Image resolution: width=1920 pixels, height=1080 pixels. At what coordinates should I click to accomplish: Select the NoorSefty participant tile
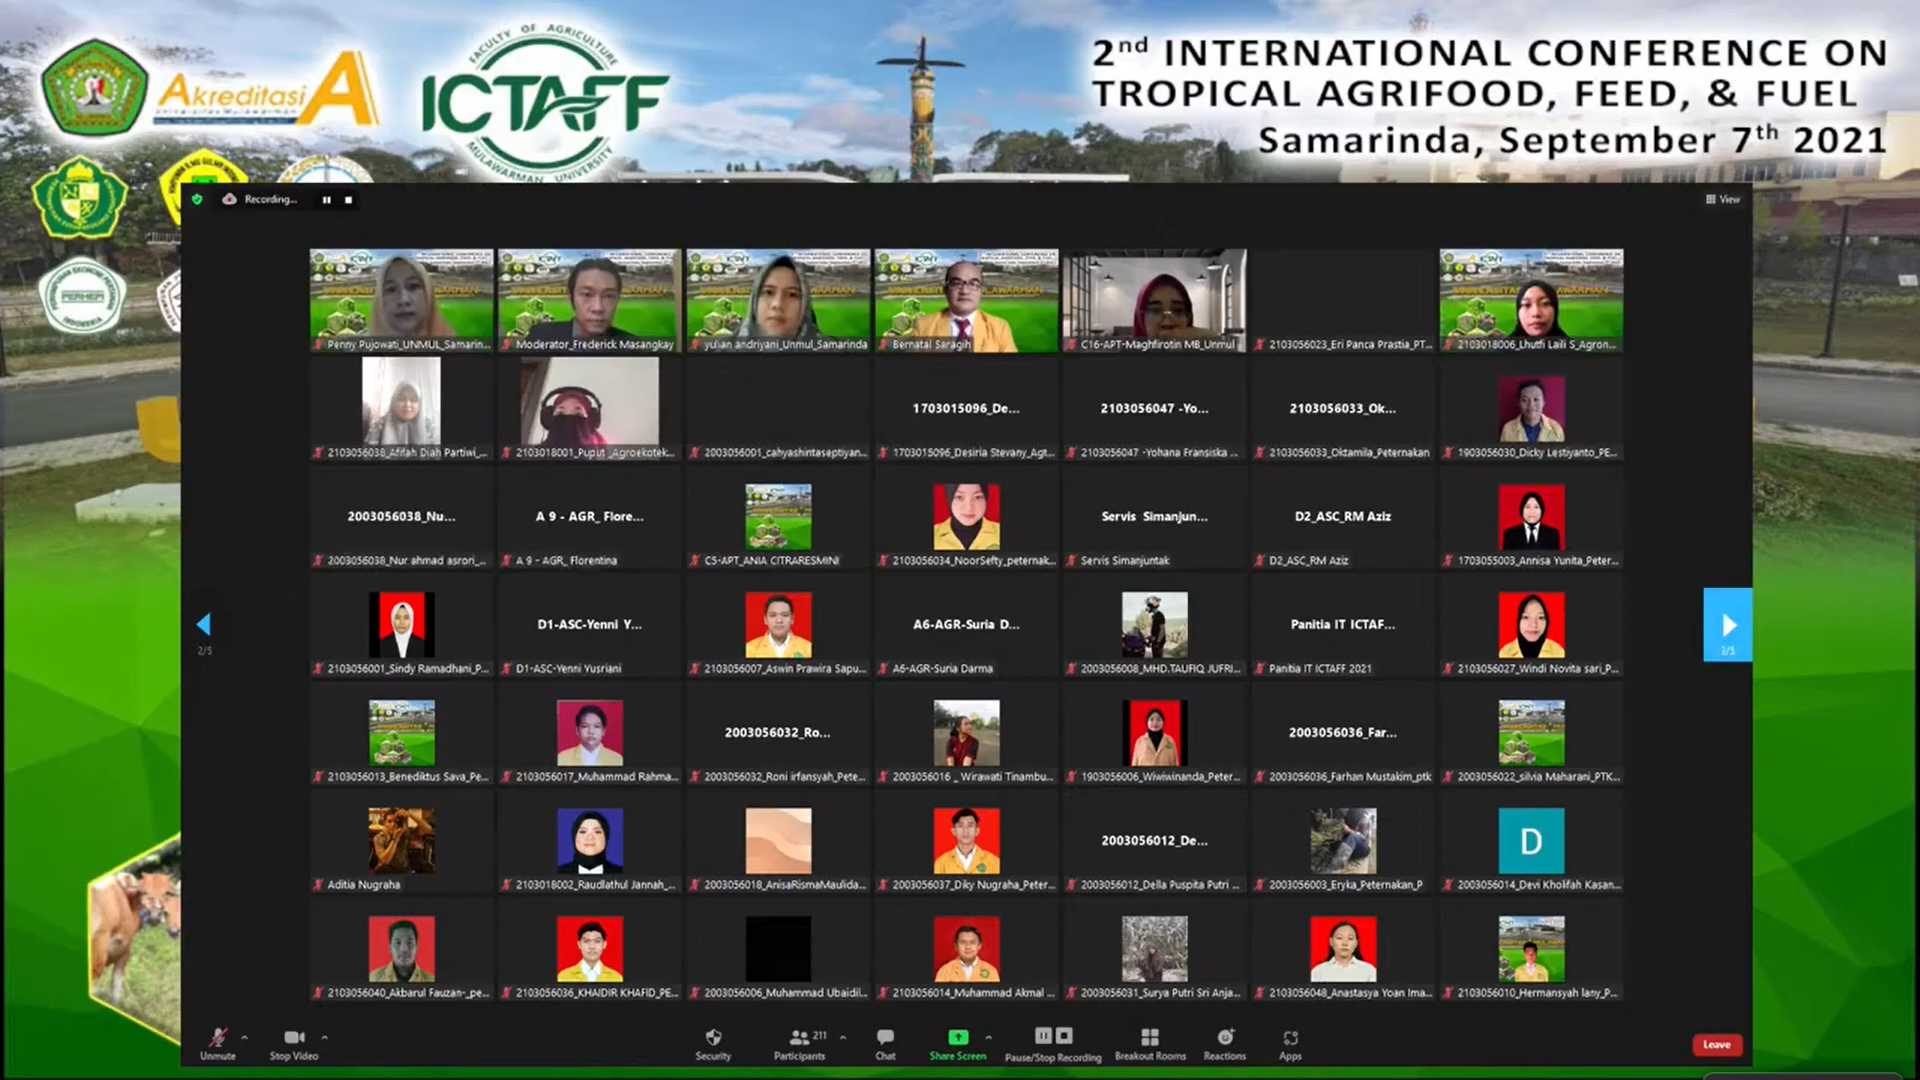966,516
